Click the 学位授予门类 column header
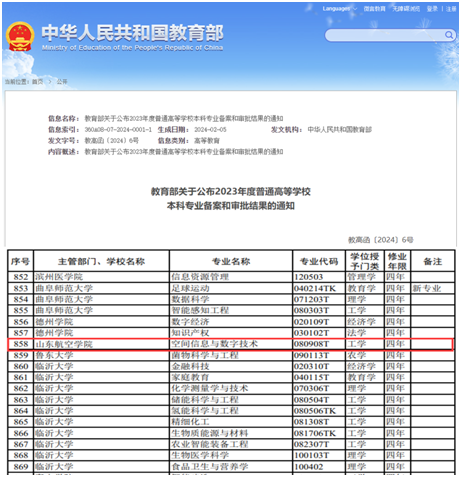The image size is (461, 477). [365, 261]
